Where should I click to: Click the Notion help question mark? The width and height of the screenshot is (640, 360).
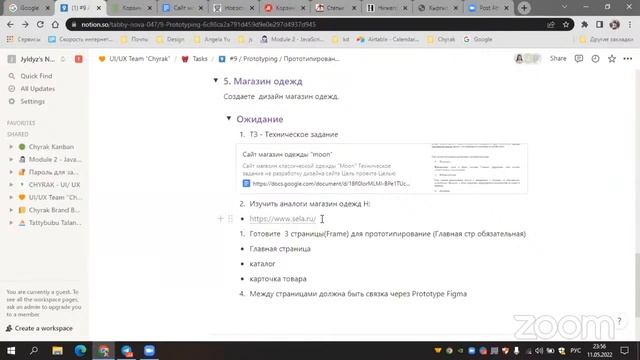click(x=619, y=321)
